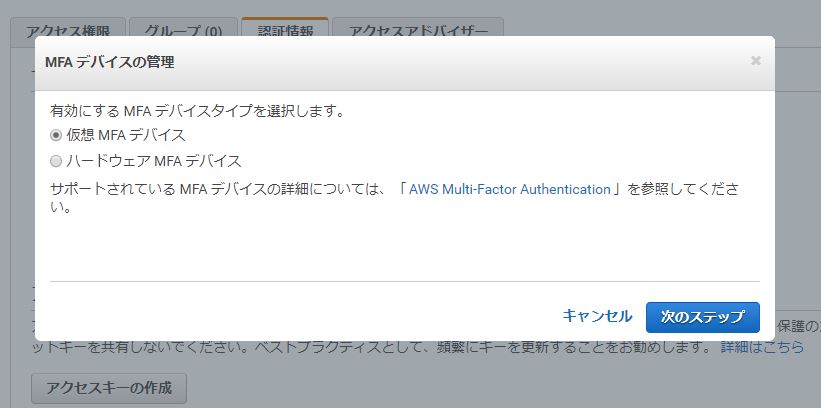Select the 認証情報 tab

tap(285, 28)
